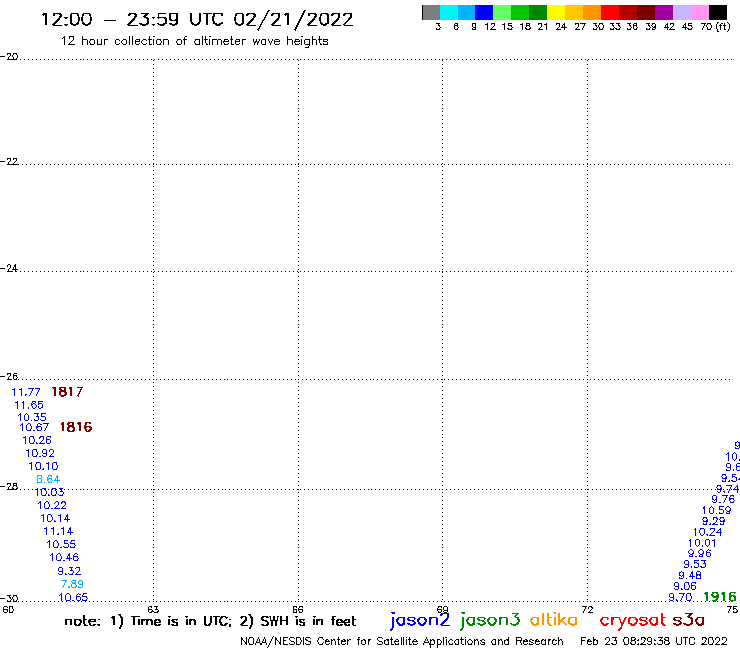The image size is (740, 650).
Task: Click the purple swatch in the color scale
Action: coord(664,12)
